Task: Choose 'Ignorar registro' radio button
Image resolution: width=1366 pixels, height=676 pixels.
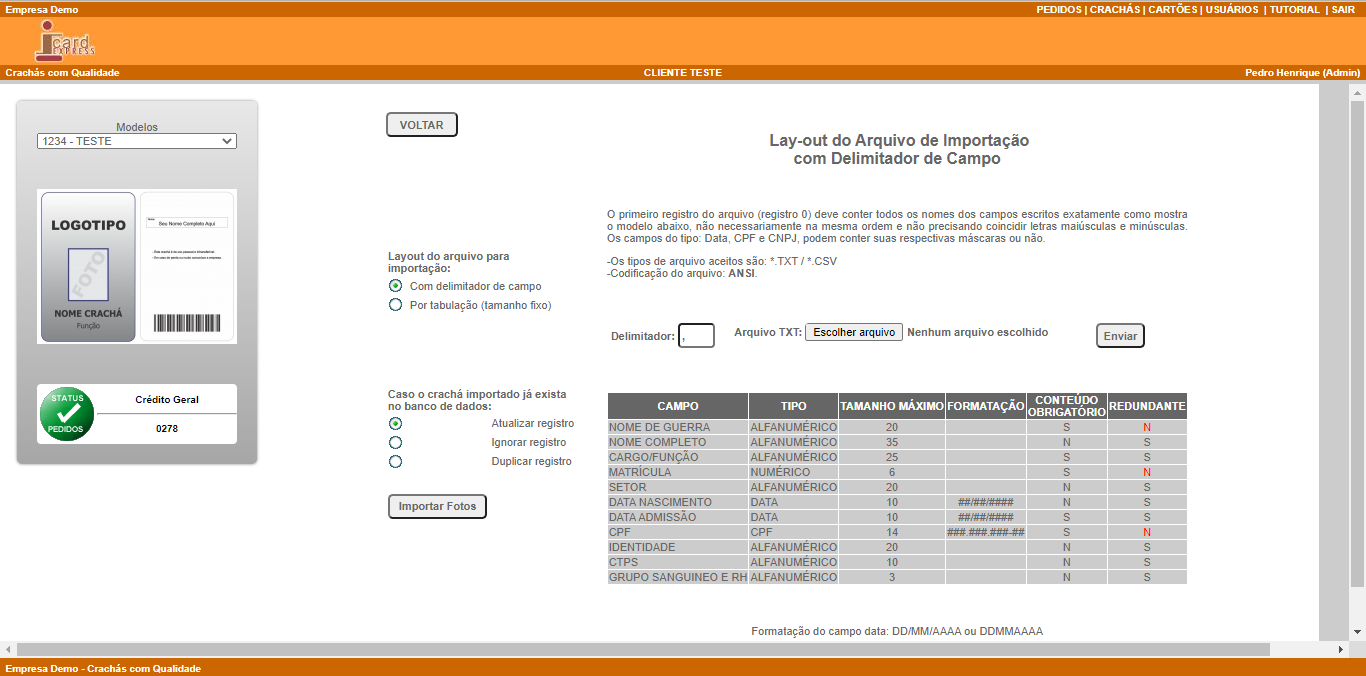Action: 396,442
